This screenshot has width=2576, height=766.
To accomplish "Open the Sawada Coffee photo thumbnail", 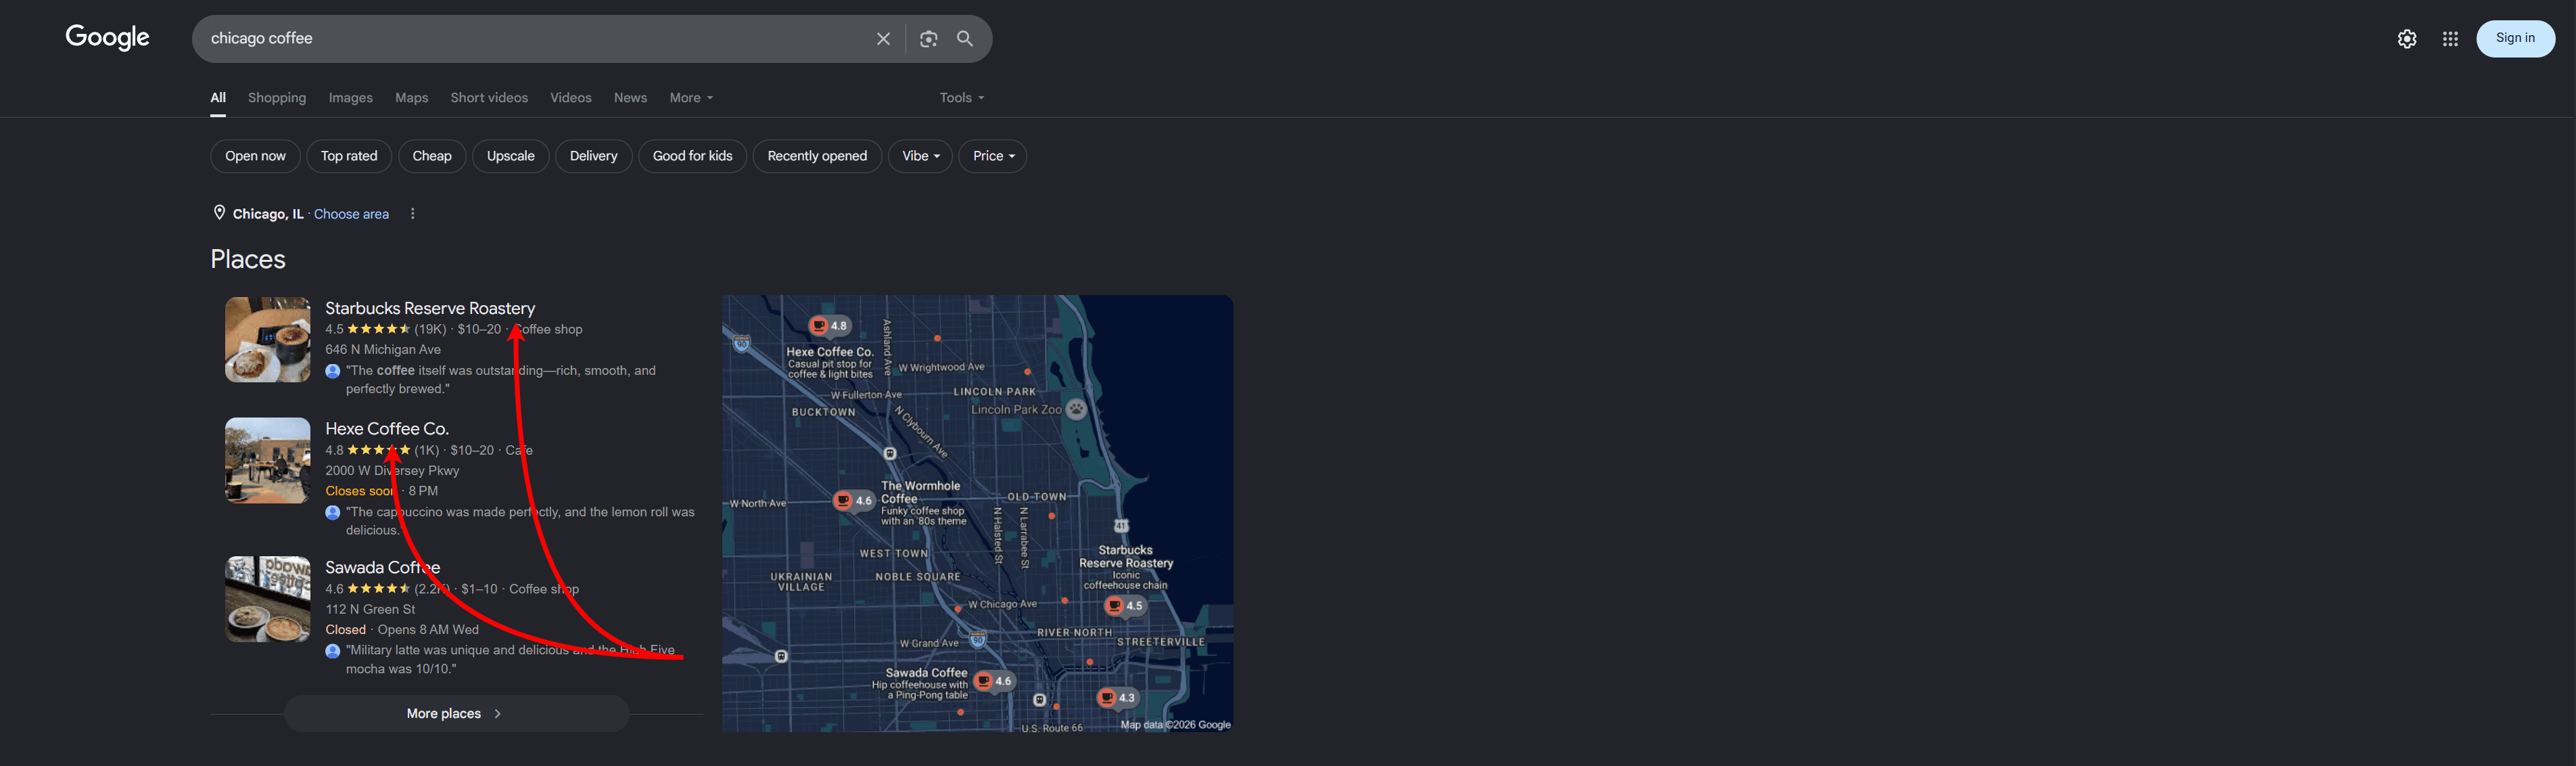I will [267, 599].
